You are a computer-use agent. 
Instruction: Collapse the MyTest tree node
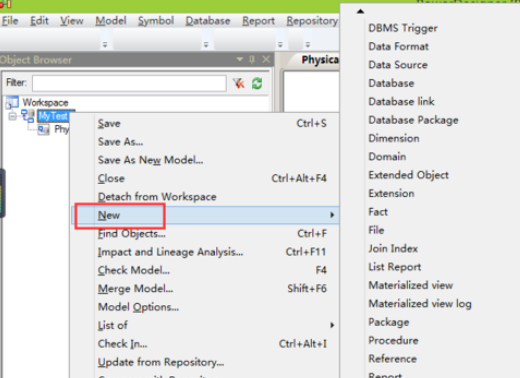(x=12, y=116)
